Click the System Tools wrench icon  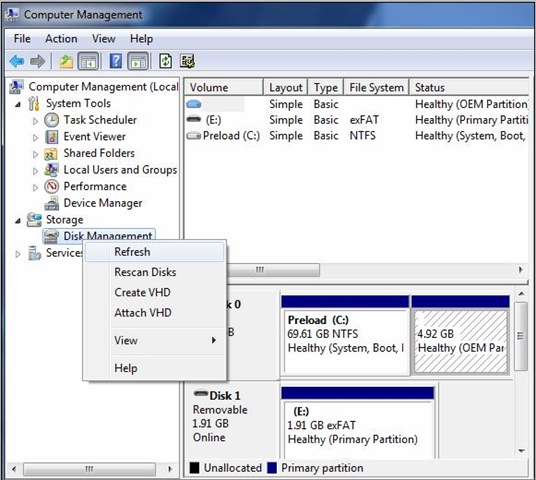[x=34, y=104]
